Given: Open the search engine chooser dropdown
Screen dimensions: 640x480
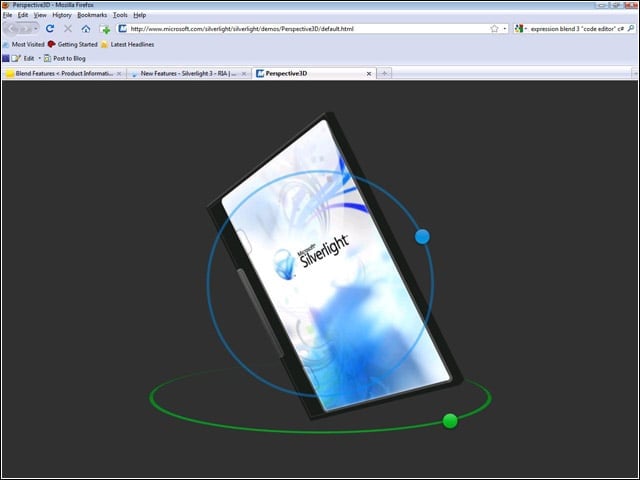Looking at the screenshot, I should pyautogui.click(x=526, y=29).
